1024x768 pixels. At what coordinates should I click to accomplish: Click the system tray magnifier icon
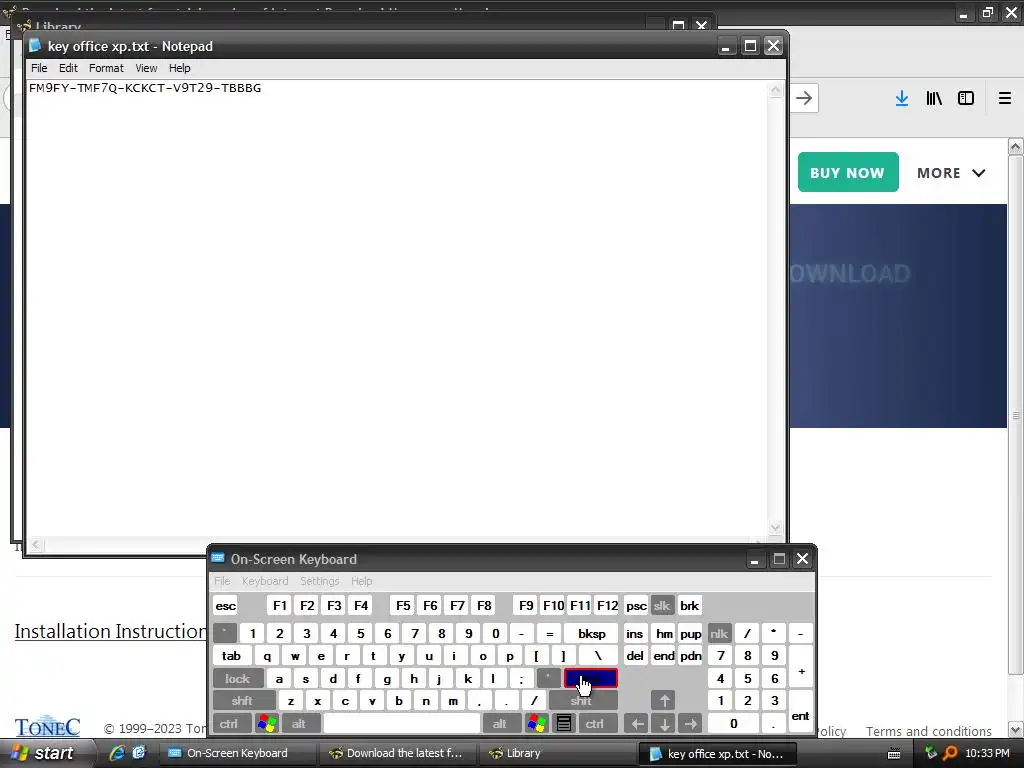click(950, 754)
